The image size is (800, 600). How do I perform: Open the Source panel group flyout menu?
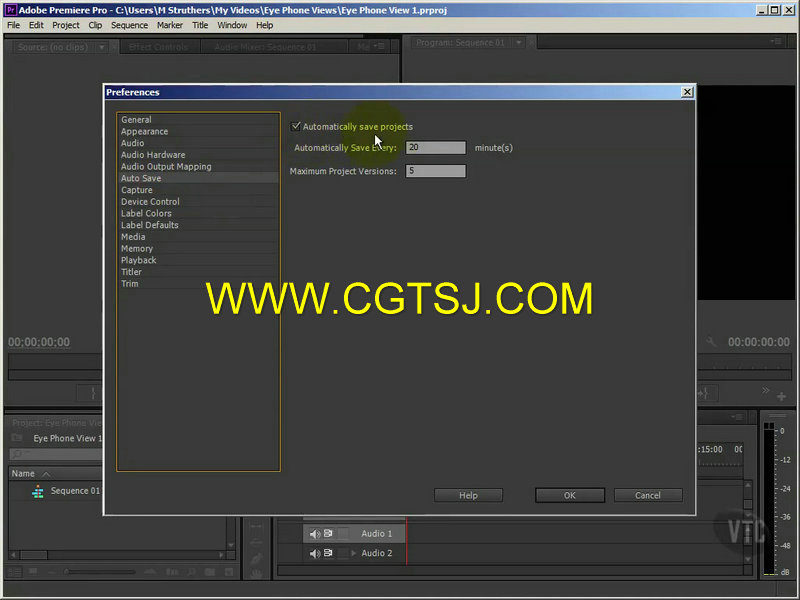(x=378, y=46)
